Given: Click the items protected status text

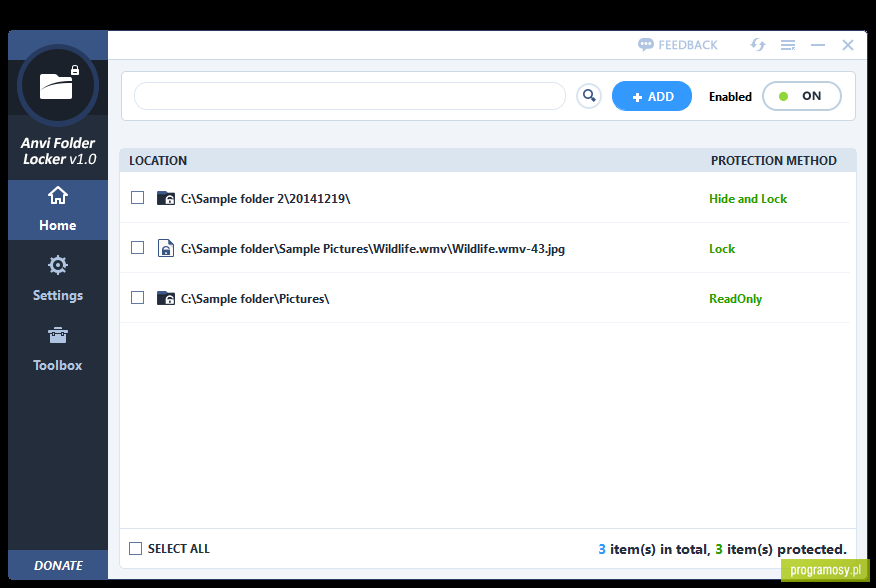Looking at the screenshot, I should 722,549.
